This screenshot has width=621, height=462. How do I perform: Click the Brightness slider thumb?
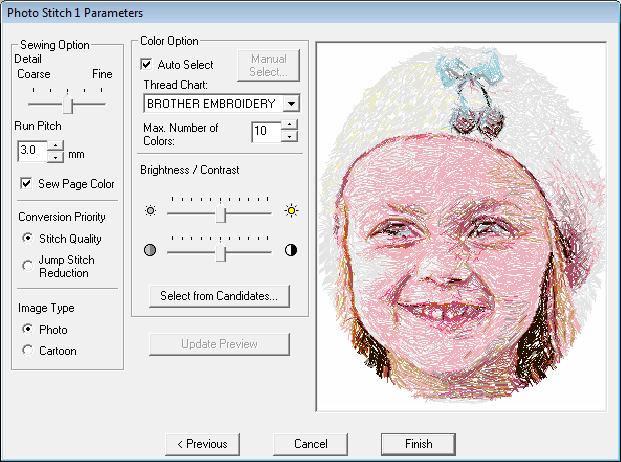(221, 215)
